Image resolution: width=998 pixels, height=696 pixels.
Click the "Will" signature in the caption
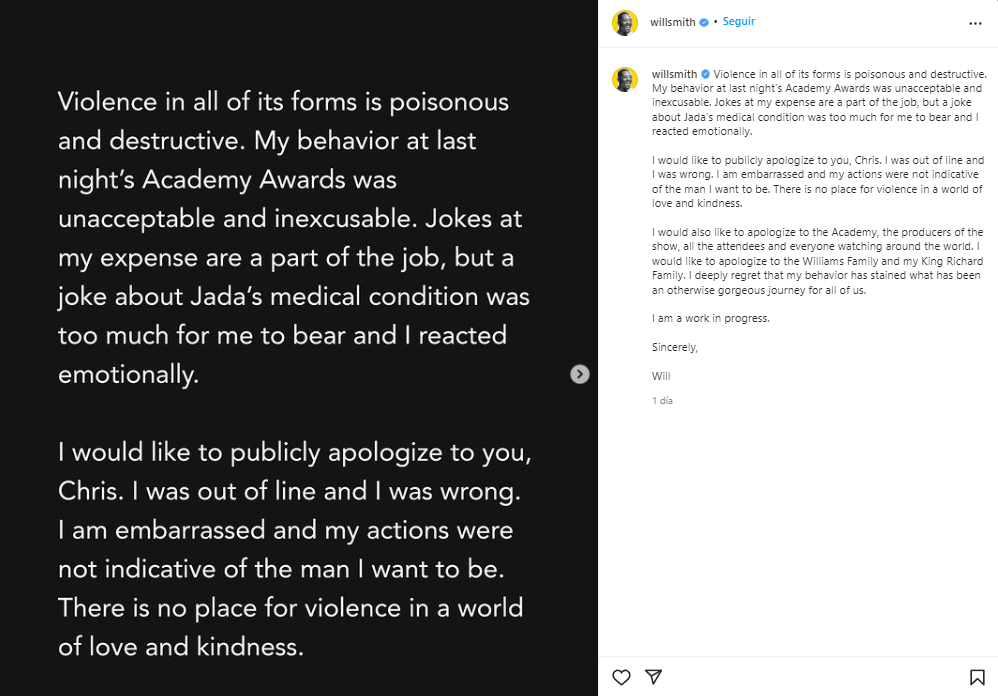pyautogui.click(x=660, y=377)
